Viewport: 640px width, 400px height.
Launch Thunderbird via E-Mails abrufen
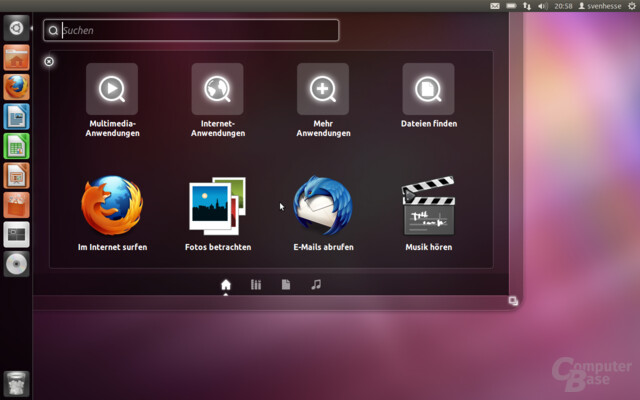pyautogui.click(x=323, y=213)
